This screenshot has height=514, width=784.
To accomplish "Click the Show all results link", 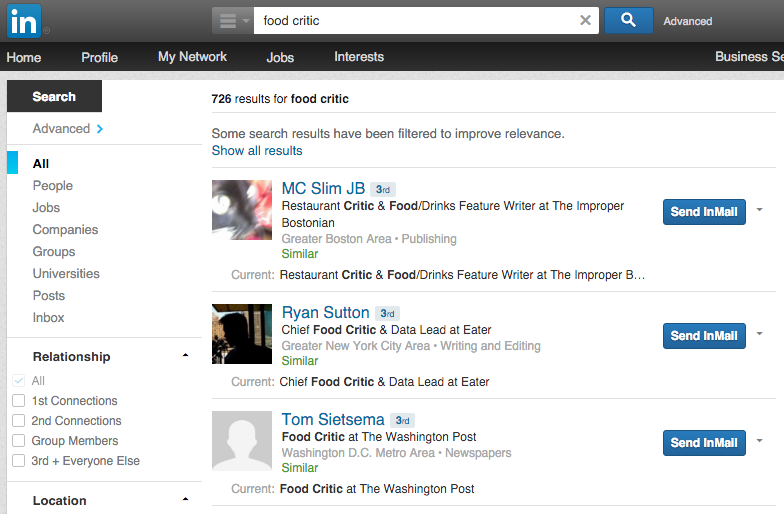I will tap(257, 151).
